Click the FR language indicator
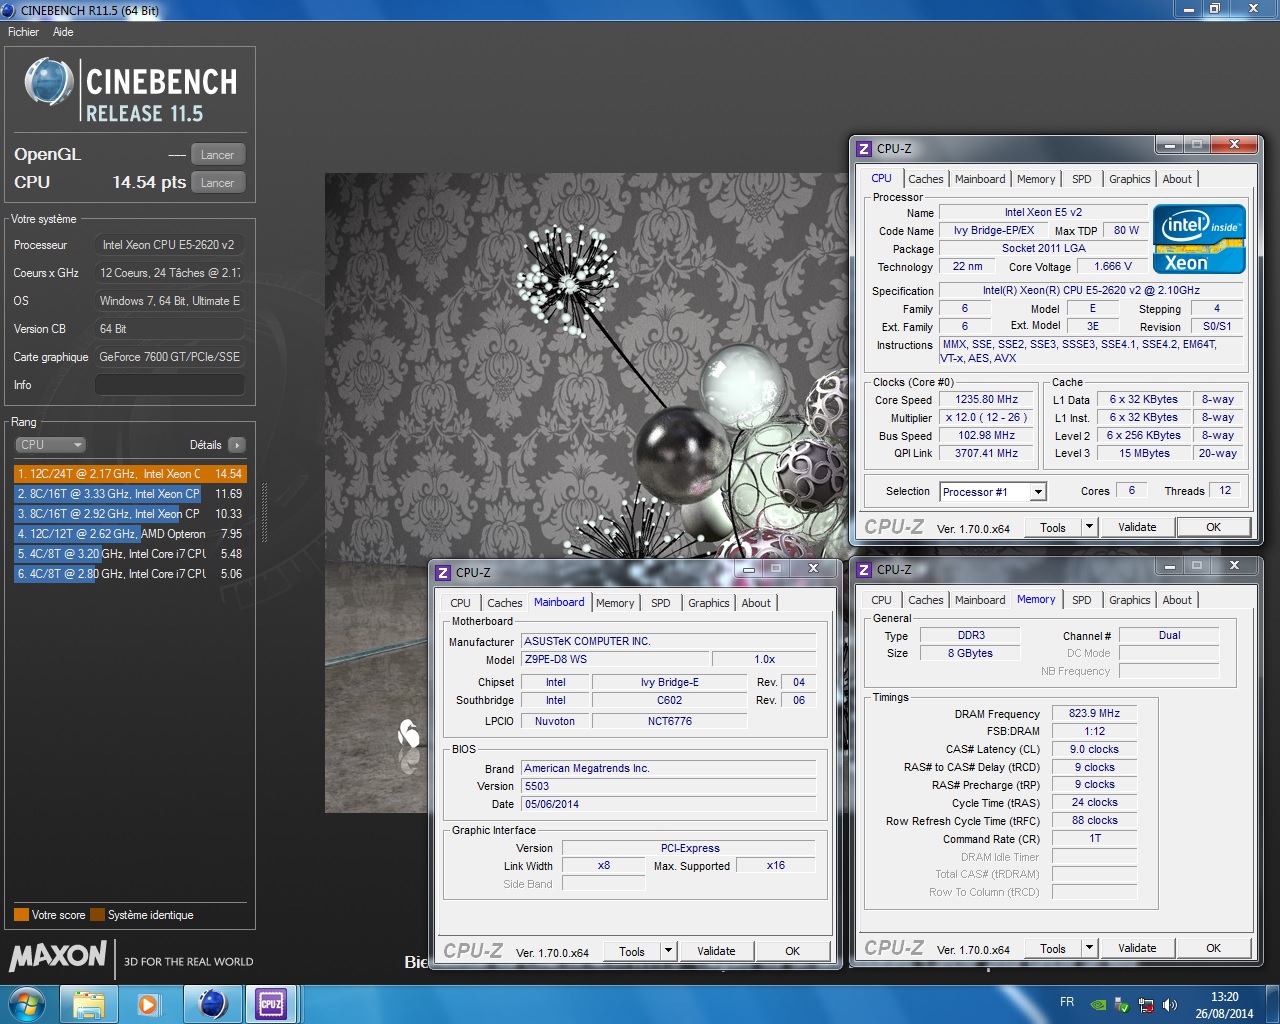This screenshot has height=1024, width=1280. (x=1067, y=1002)
